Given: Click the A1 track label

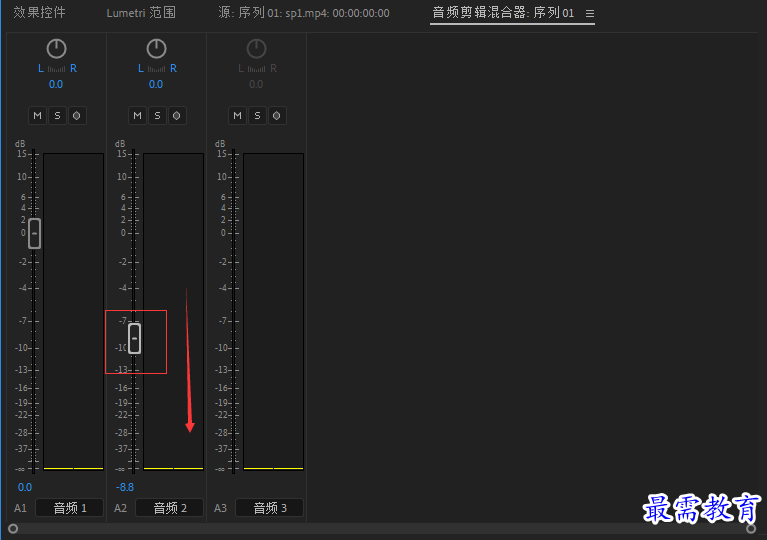Looking at the screenshot, I should click(x=21, y=508).
